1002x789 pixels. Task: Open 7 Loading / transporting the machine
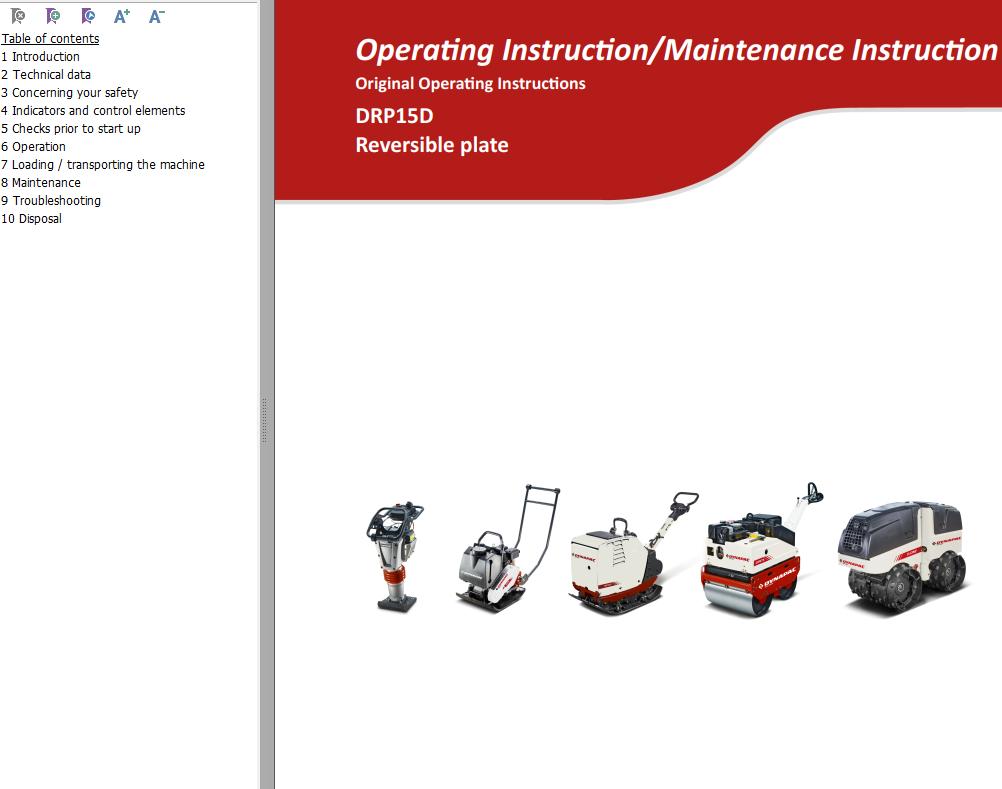click(103, 164)
